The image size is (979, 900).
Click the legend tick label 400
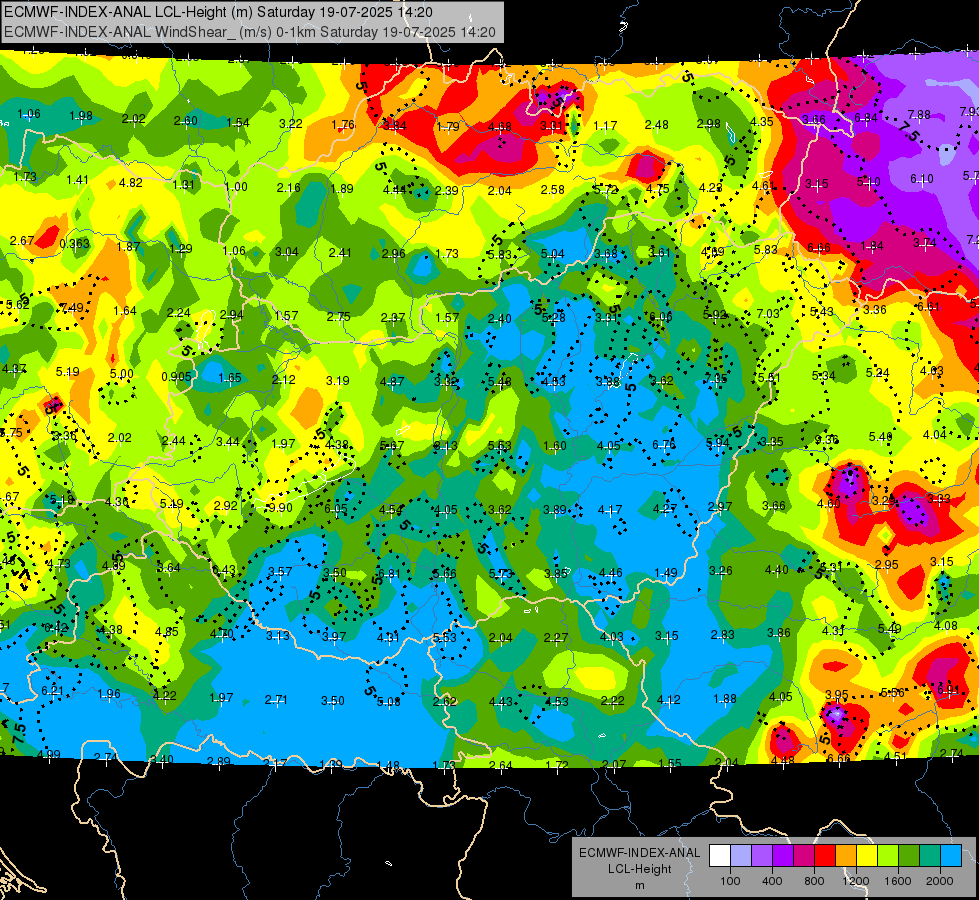coord(772,881)
